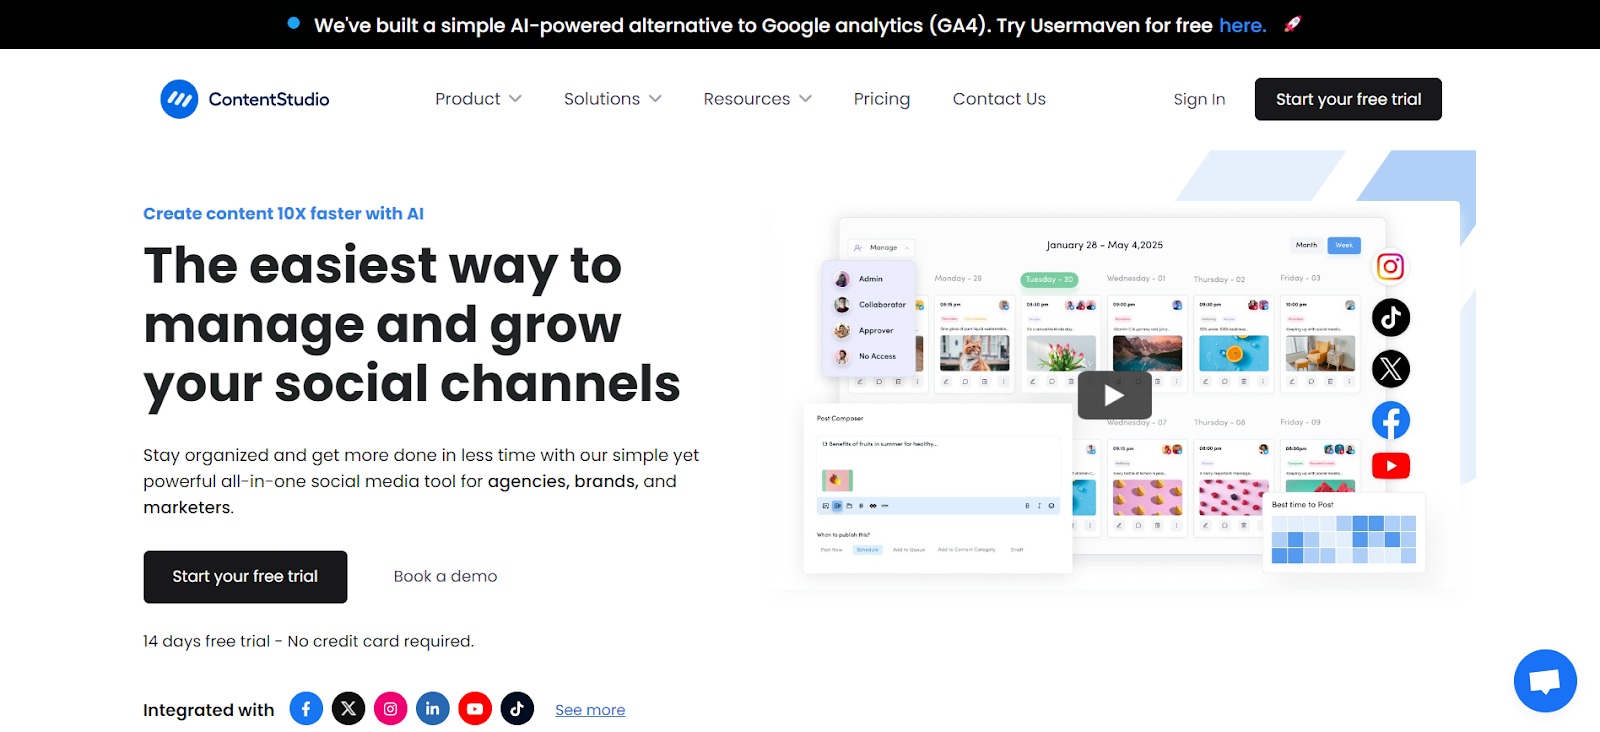Click TikTok icon beside the calendar preview

pos(1391,318)
